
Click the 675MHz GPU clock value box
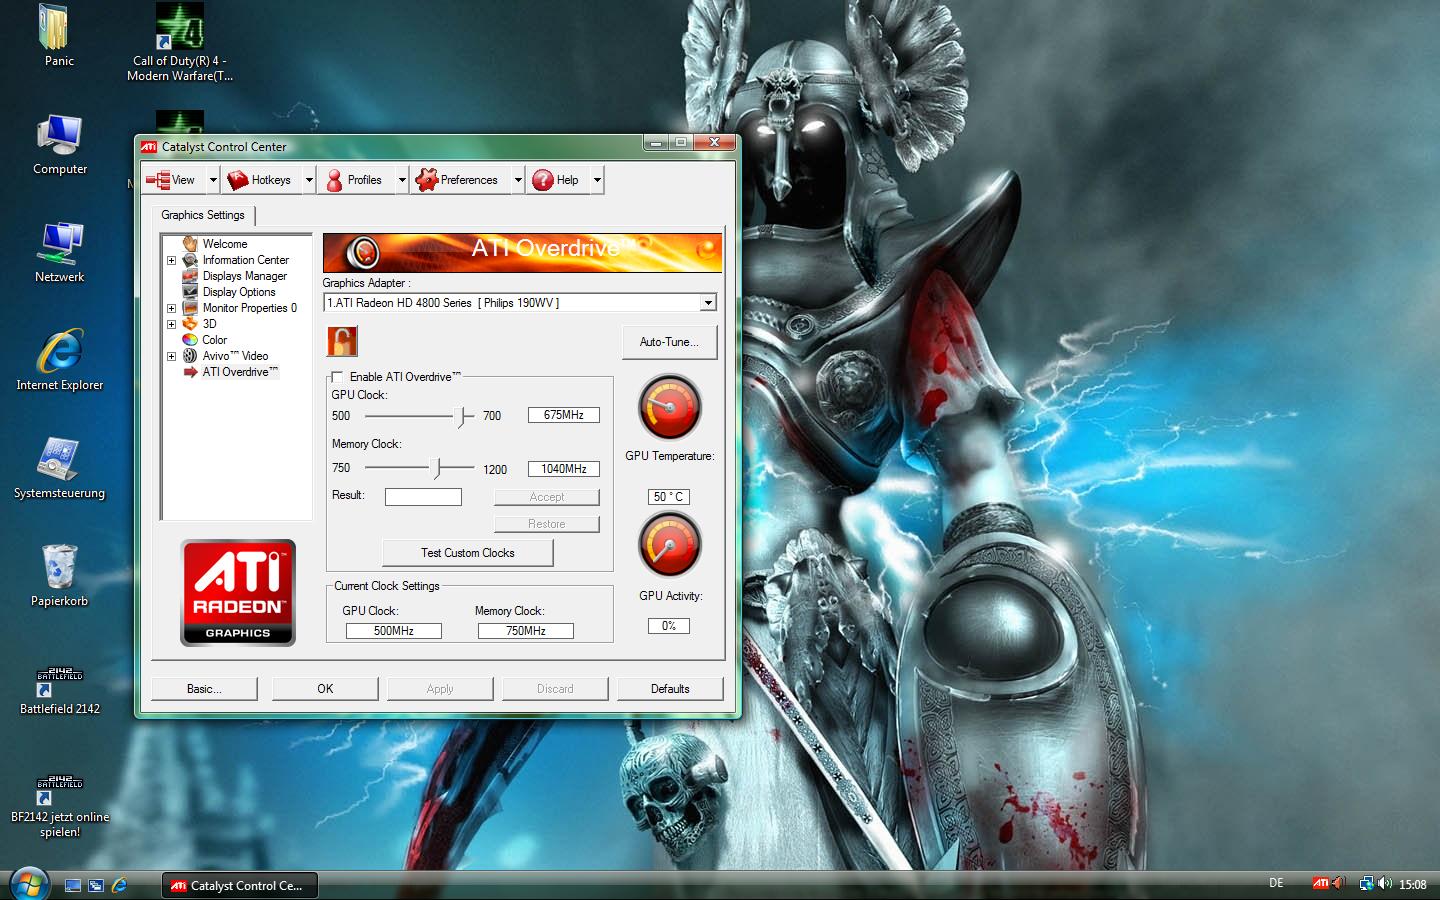(x=564, y=415)
